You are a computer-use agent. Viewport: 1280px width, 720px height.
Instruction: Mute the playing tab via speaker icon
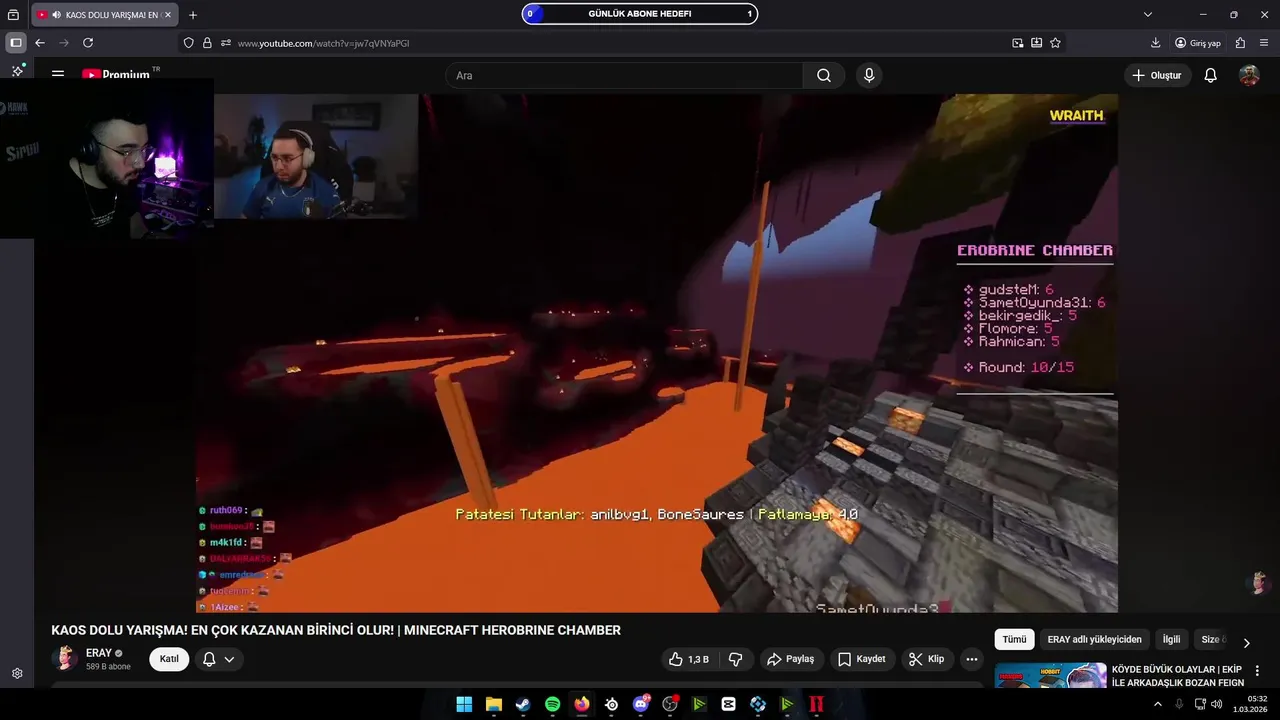click(x=56, y=15)
